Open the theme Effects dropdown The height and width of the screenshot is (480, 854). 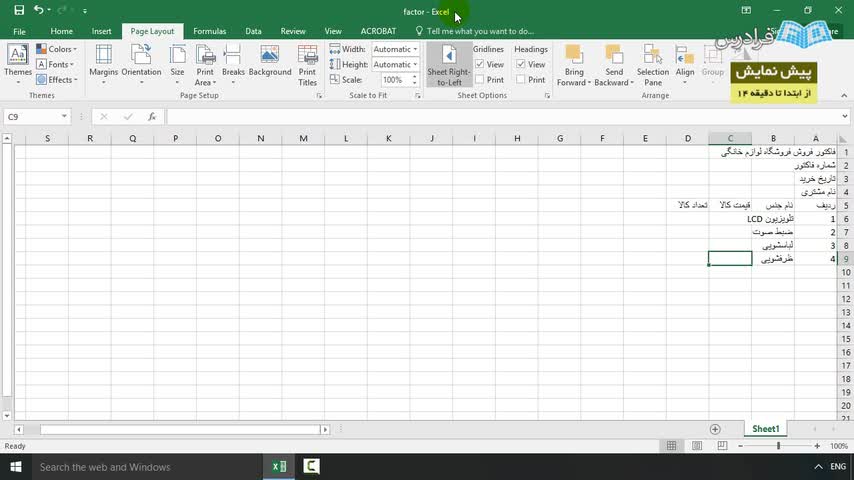click(57, 80)
